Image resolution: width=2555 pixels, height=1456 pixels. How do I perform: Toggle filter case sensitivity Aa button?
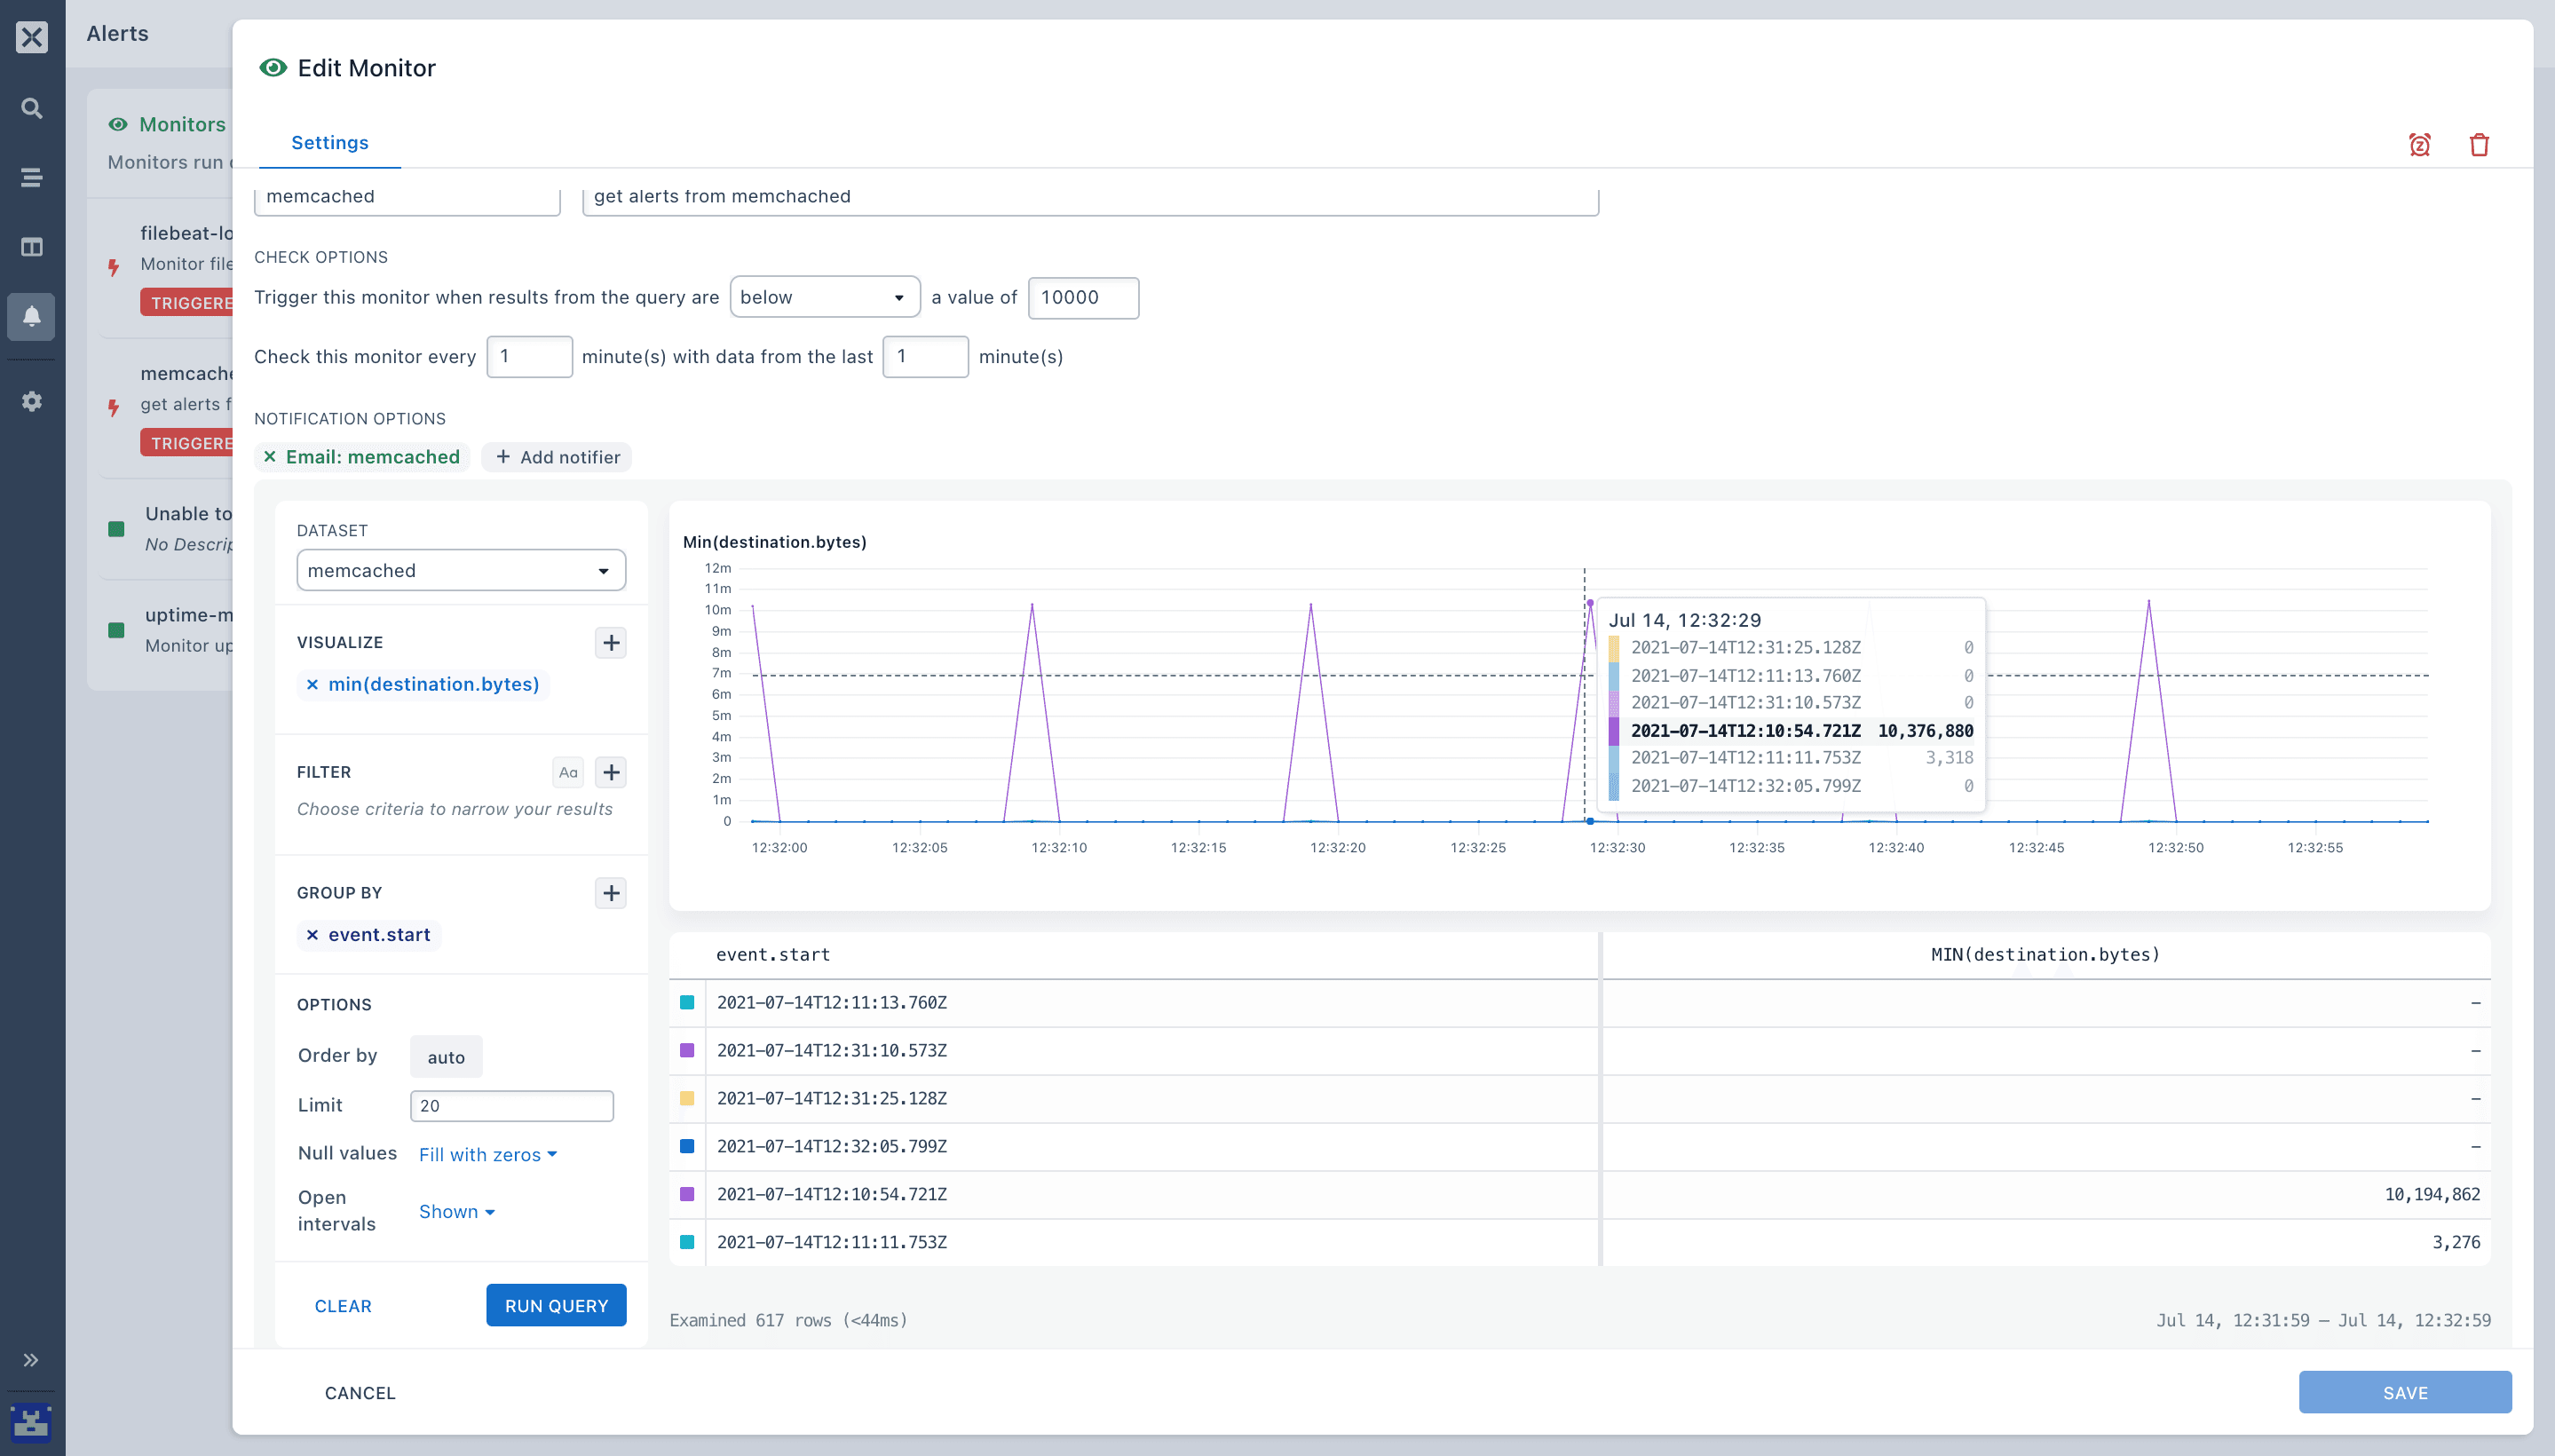pyautogui.click(x=568, y=772)
